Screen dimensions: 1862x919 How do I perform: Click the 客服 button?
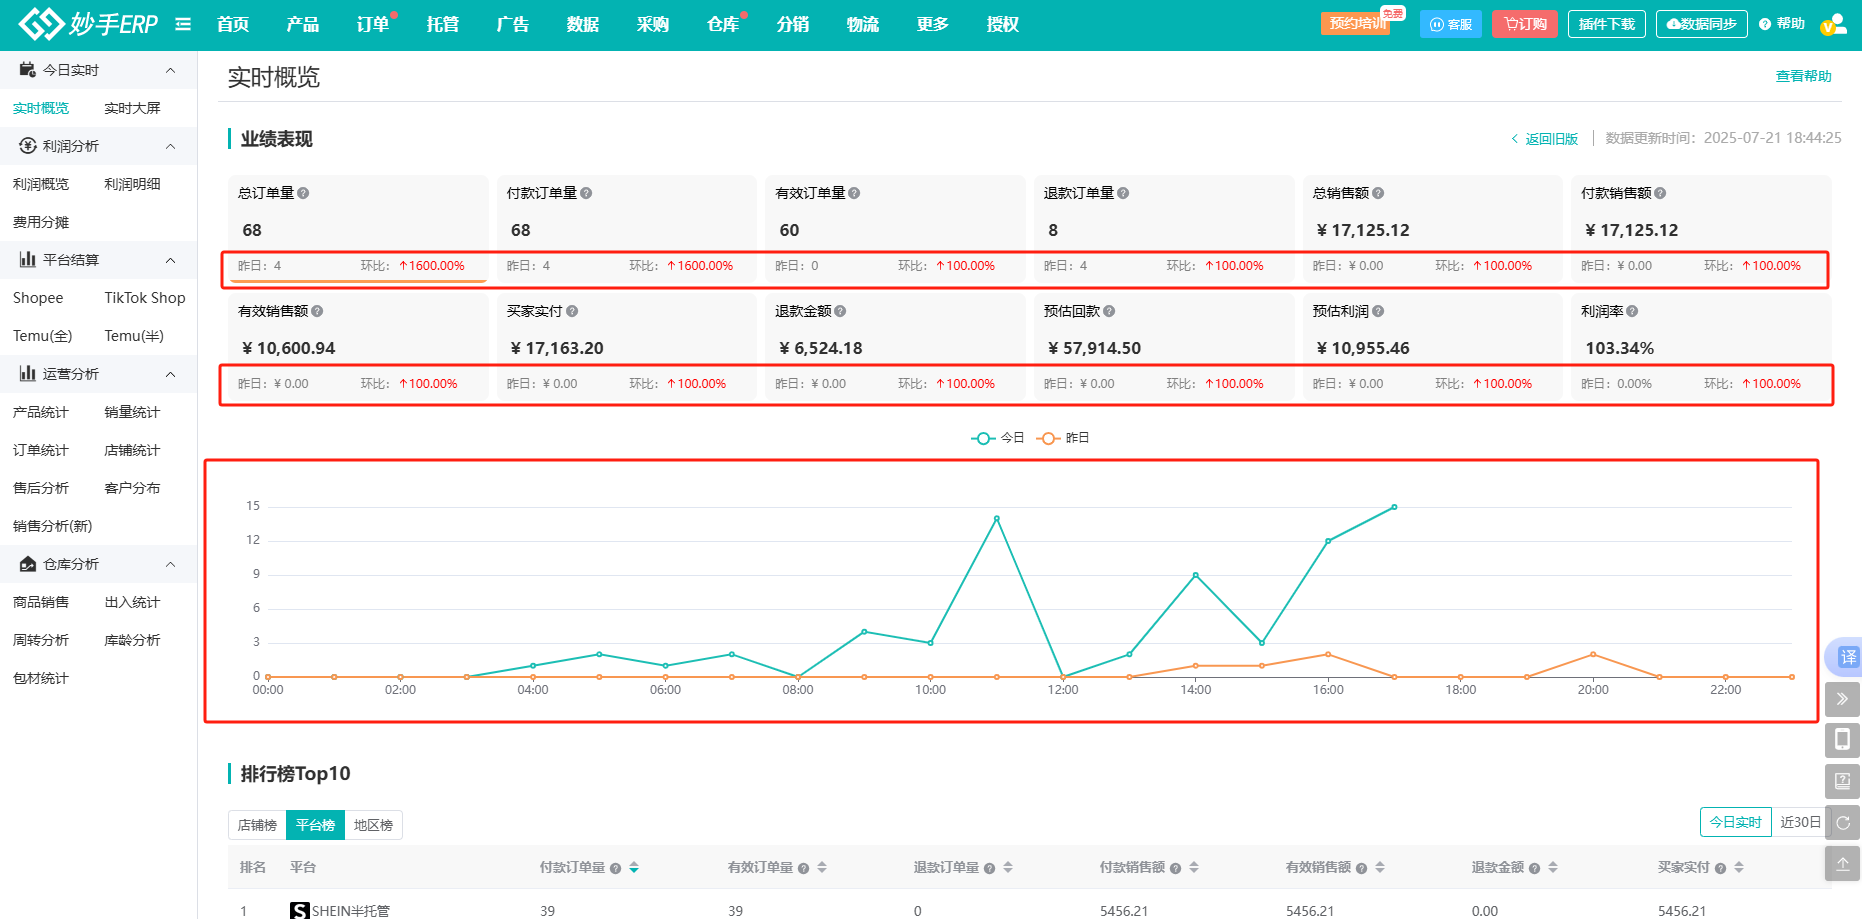pyautogui.click(x=1451, y=24)
